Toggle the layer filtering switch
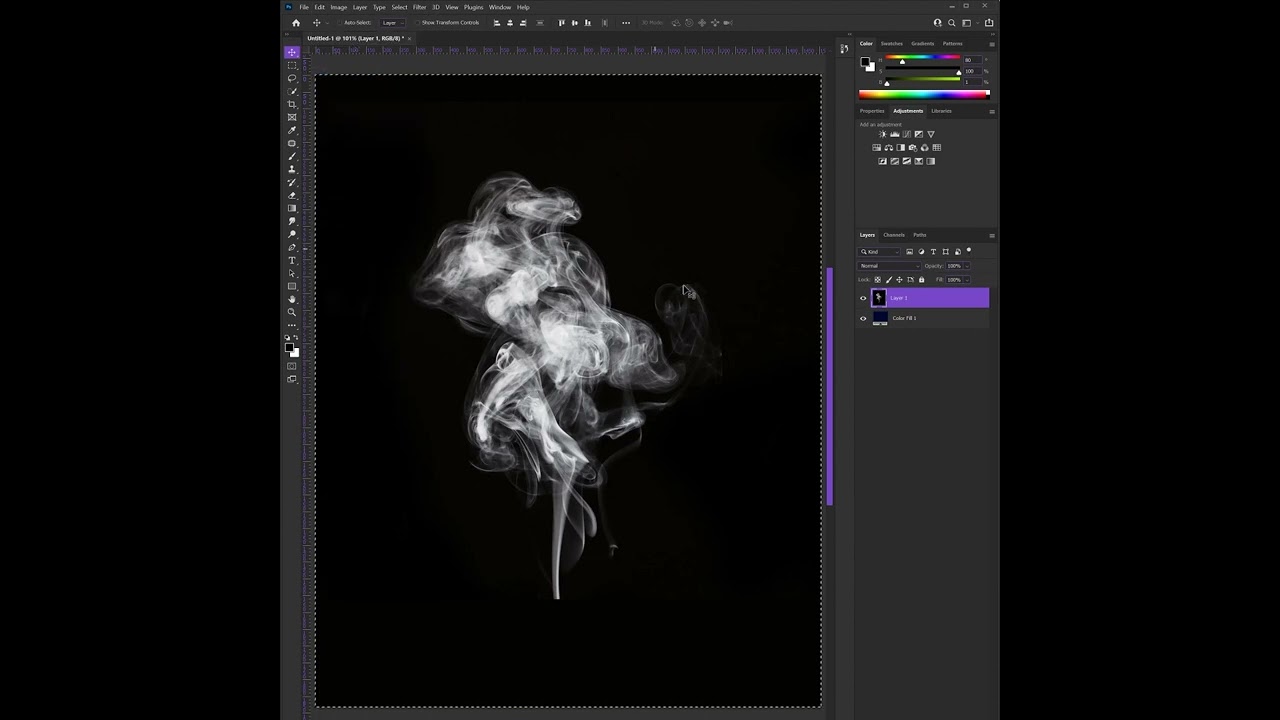 [969, 250]
